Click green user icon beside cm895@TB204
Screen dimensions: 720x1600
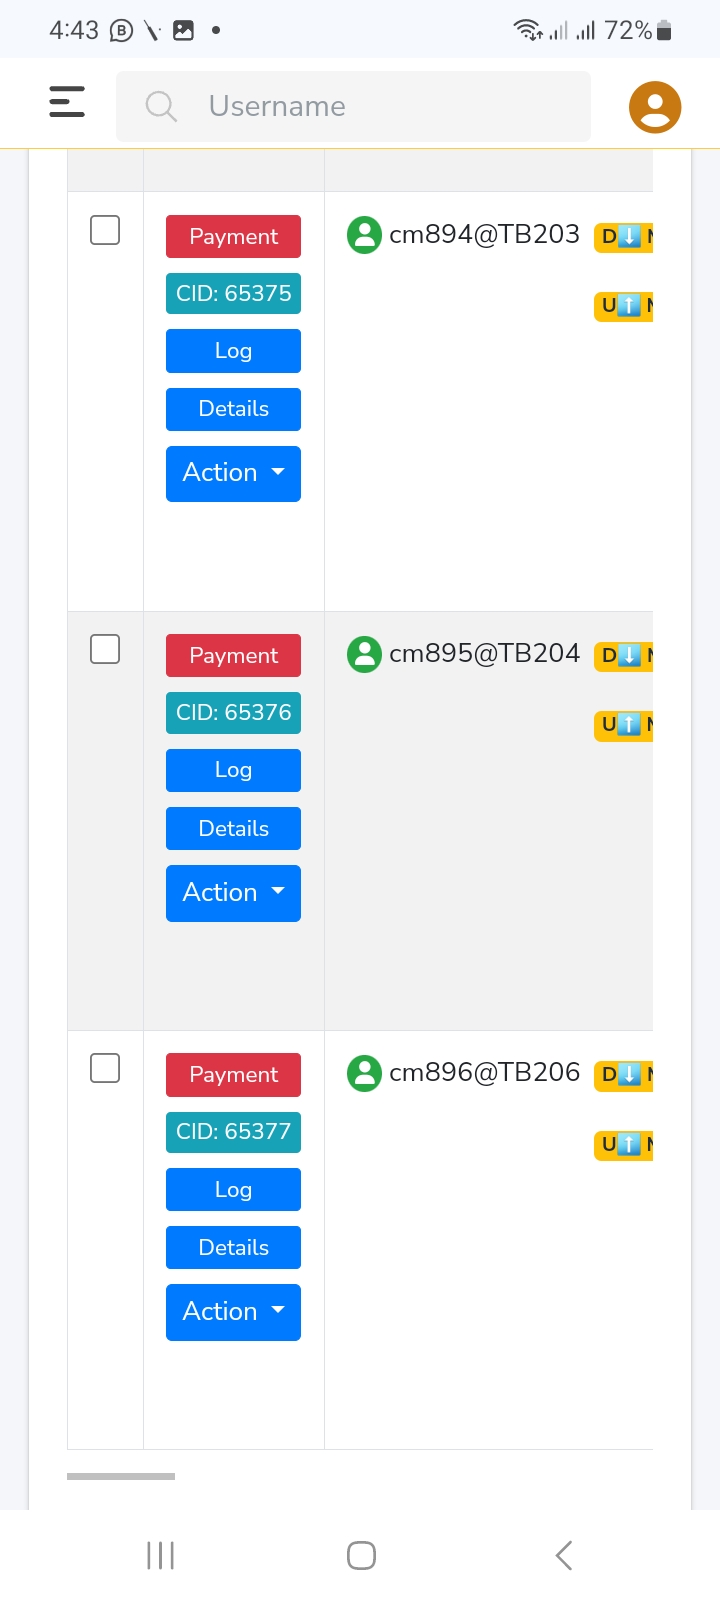pos(364,654)
